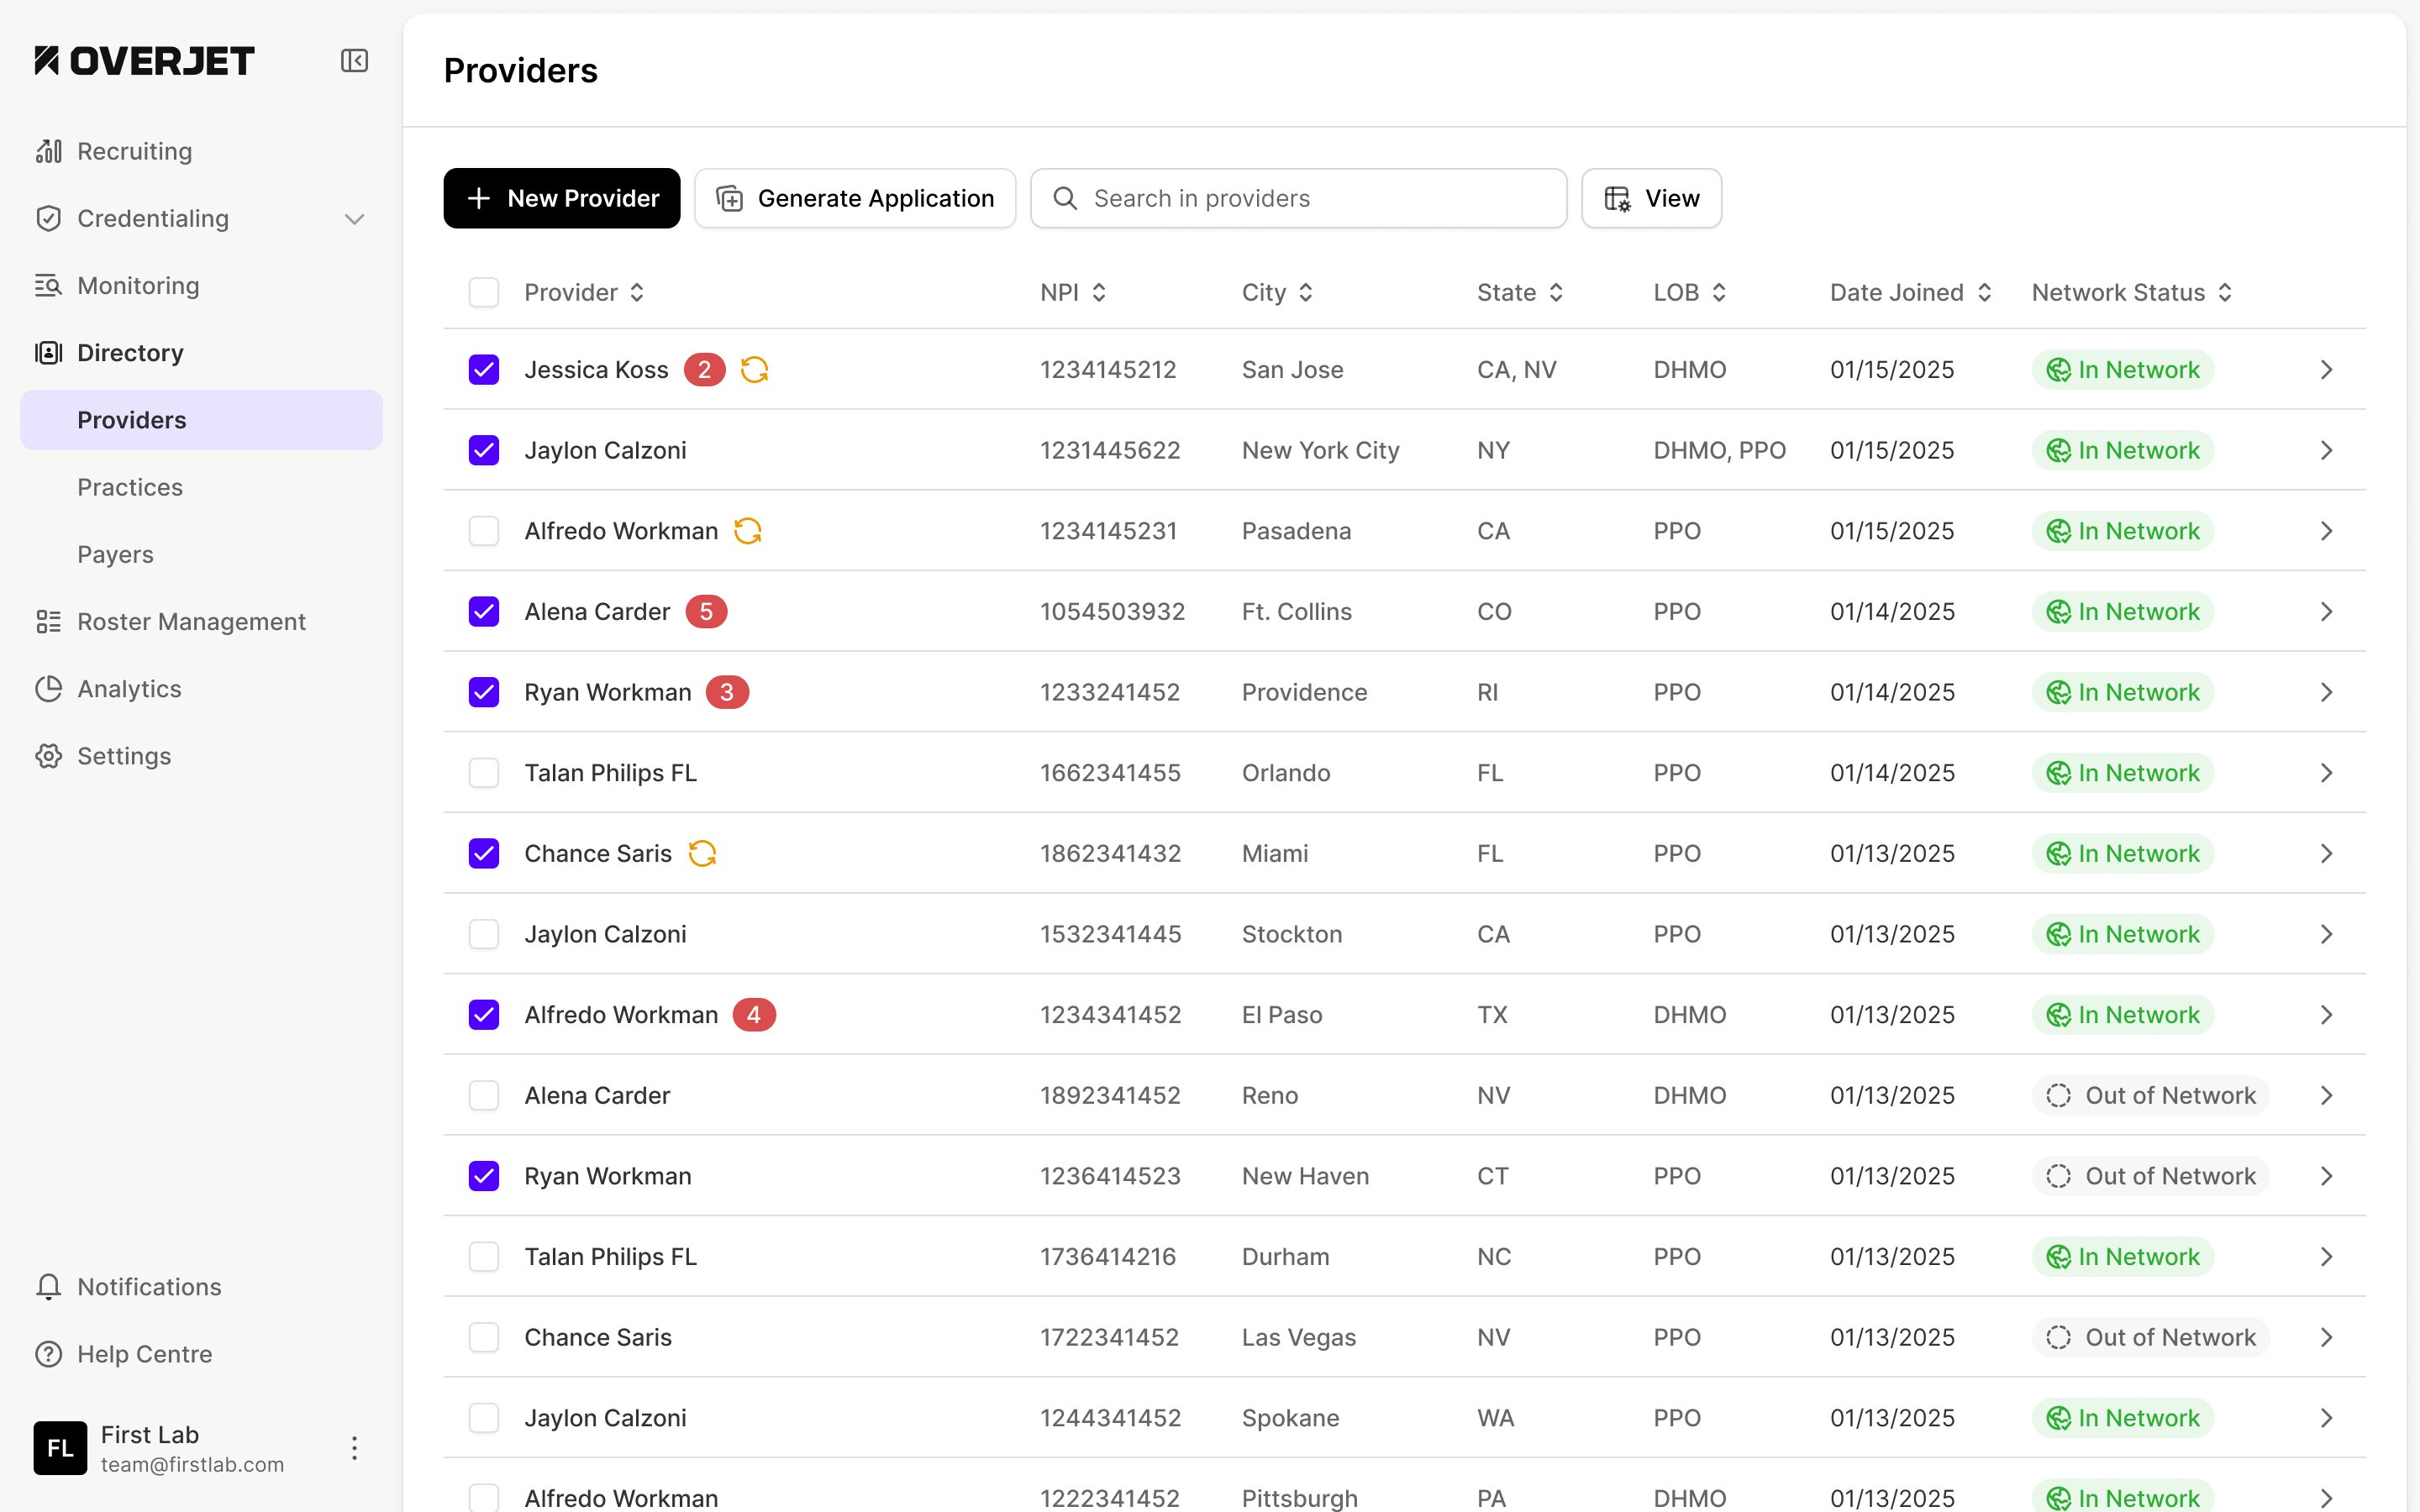Click the Overjet logo
This screenshot has height=1512, width=2420.
click(145, 61)
